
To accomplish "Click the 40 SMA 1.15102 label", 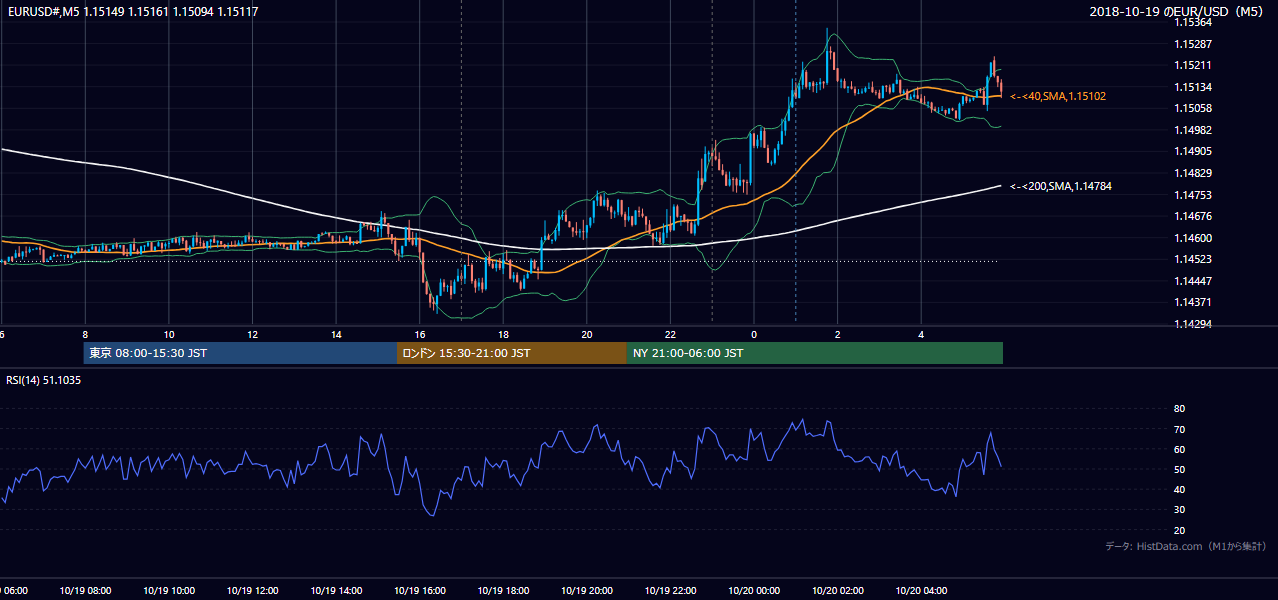I will [x=1057, y=96].
